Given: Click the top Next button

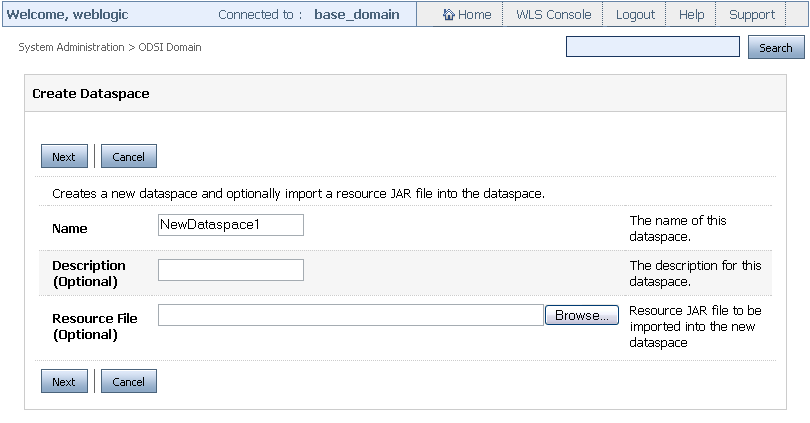Looking at the screenshot, I should 64,156.
